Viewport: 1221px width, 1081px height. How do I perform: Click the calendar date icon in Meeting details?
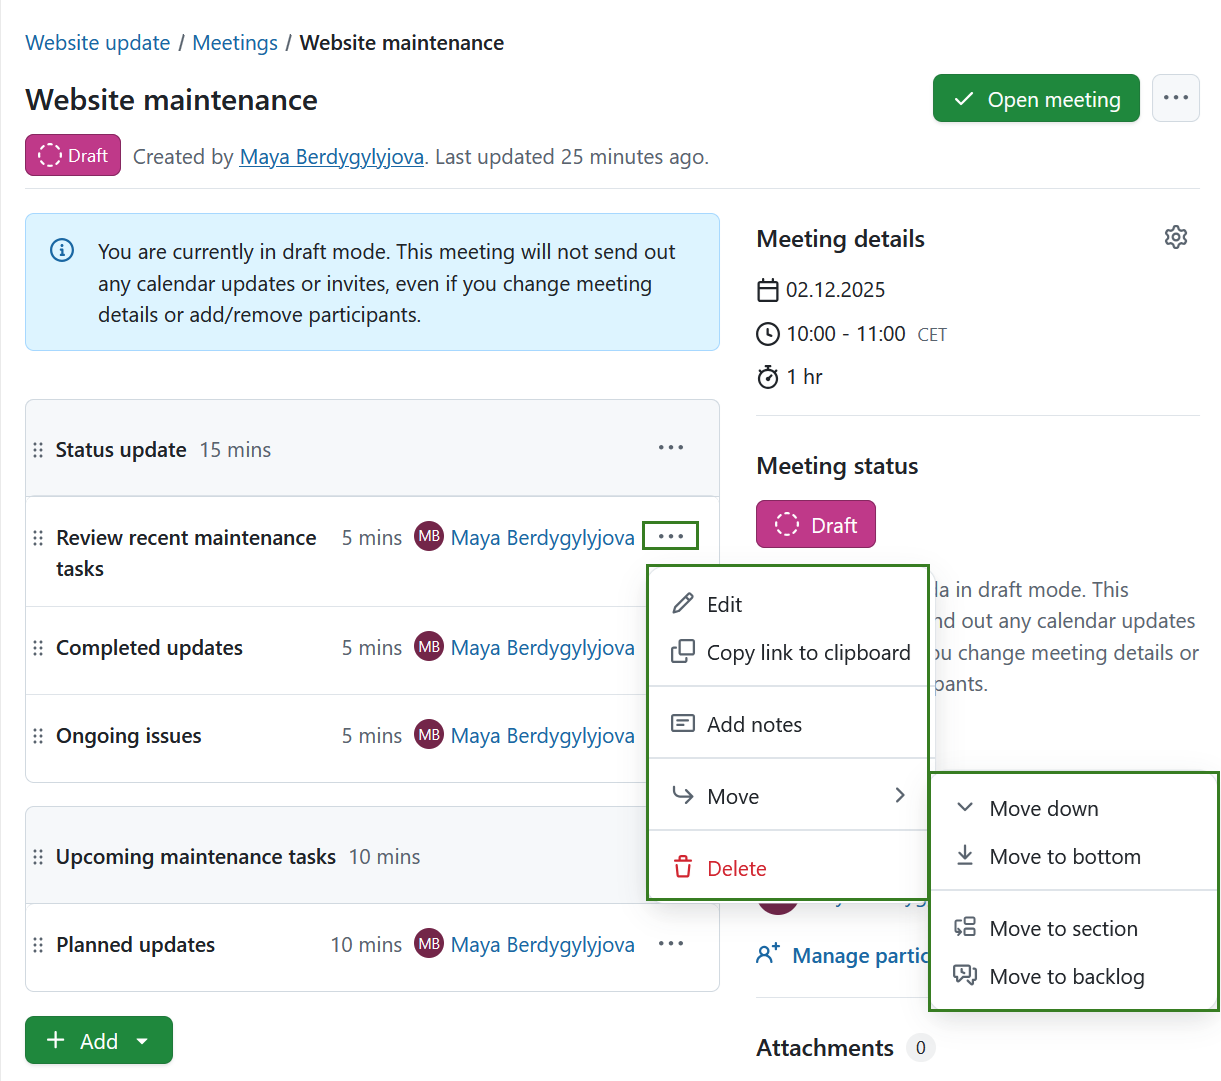(768, 289)
